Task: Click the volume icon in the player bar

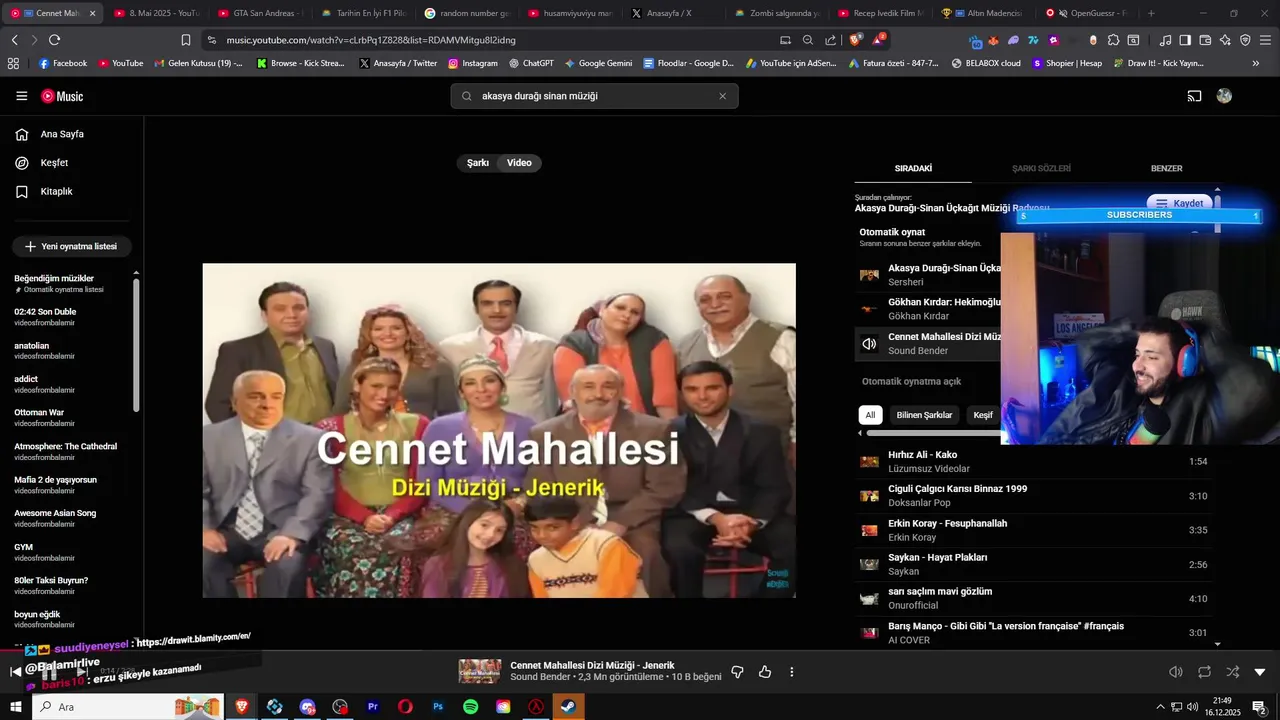Action: click(x=1176, y=672)
